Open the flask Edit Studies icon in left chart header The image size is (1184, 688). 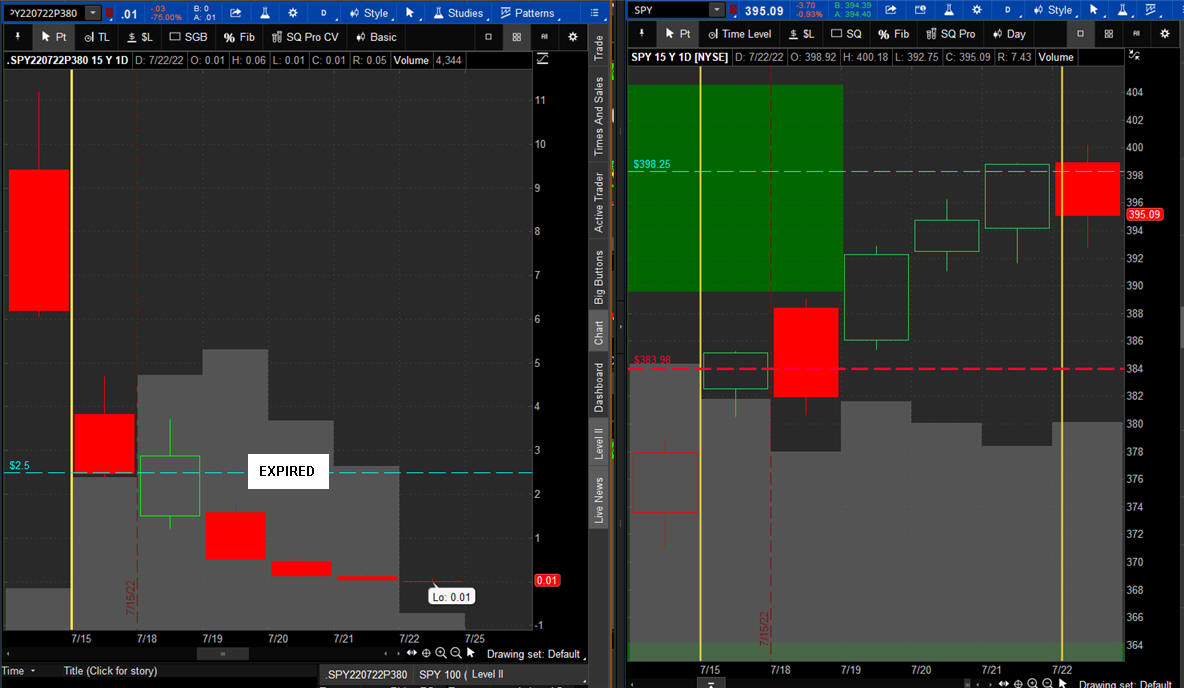264,13
